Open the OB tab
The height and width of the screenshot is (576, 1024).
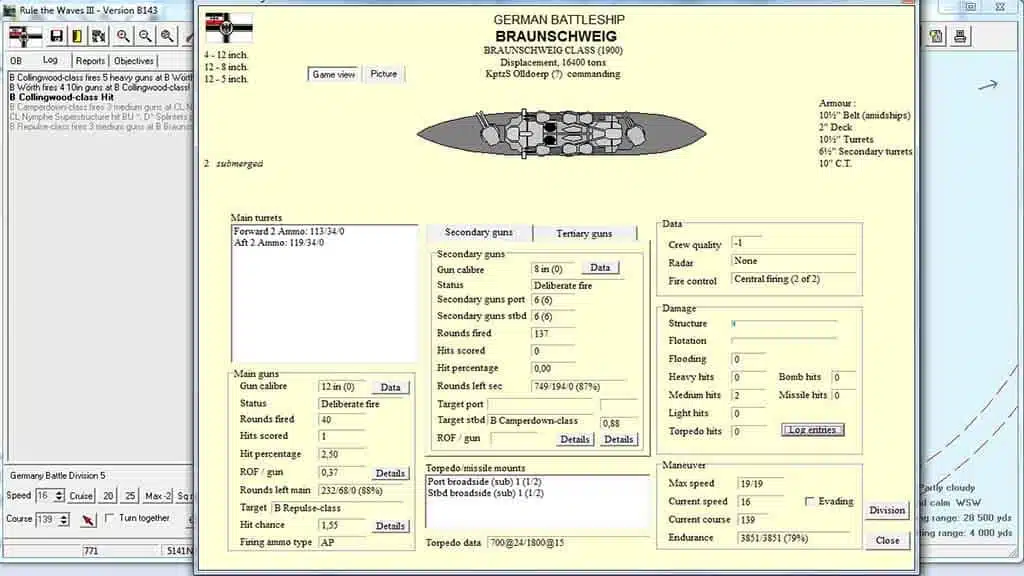[16, 61]
